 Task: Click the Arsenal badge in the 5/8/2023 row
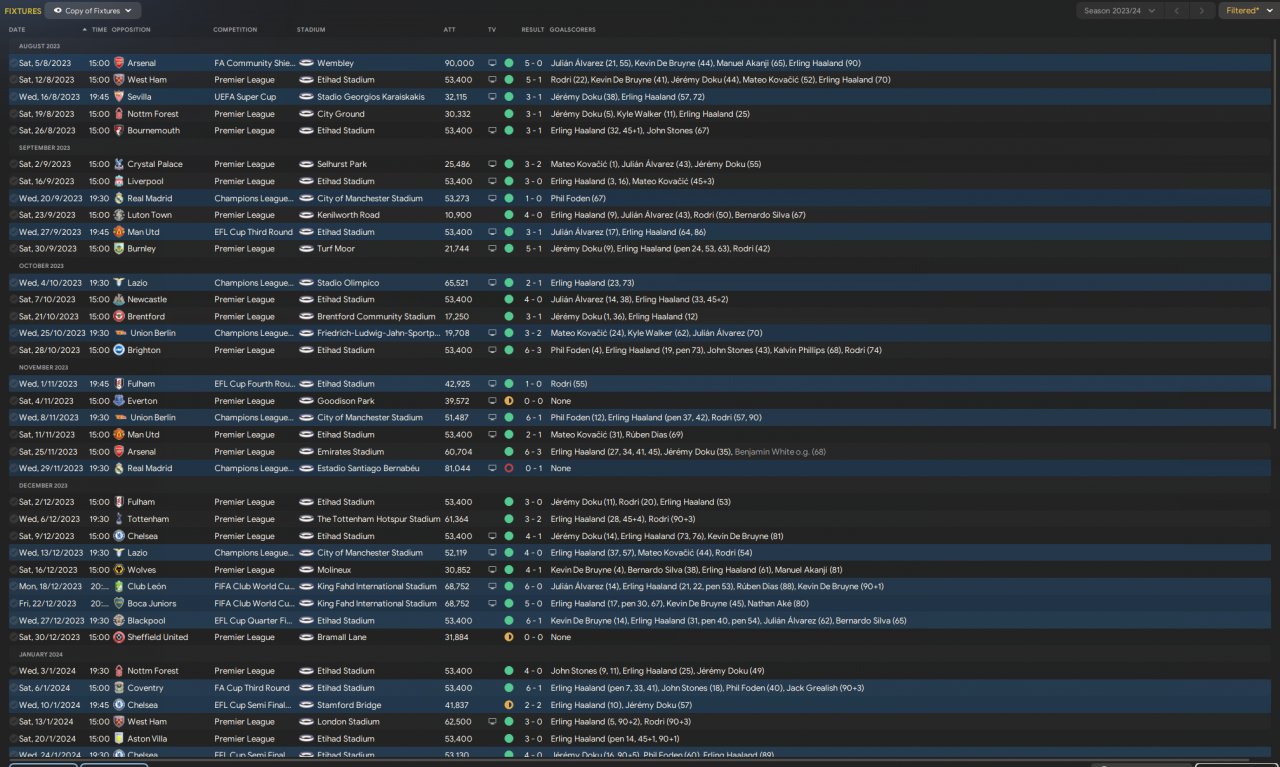[x=119, y=63]
